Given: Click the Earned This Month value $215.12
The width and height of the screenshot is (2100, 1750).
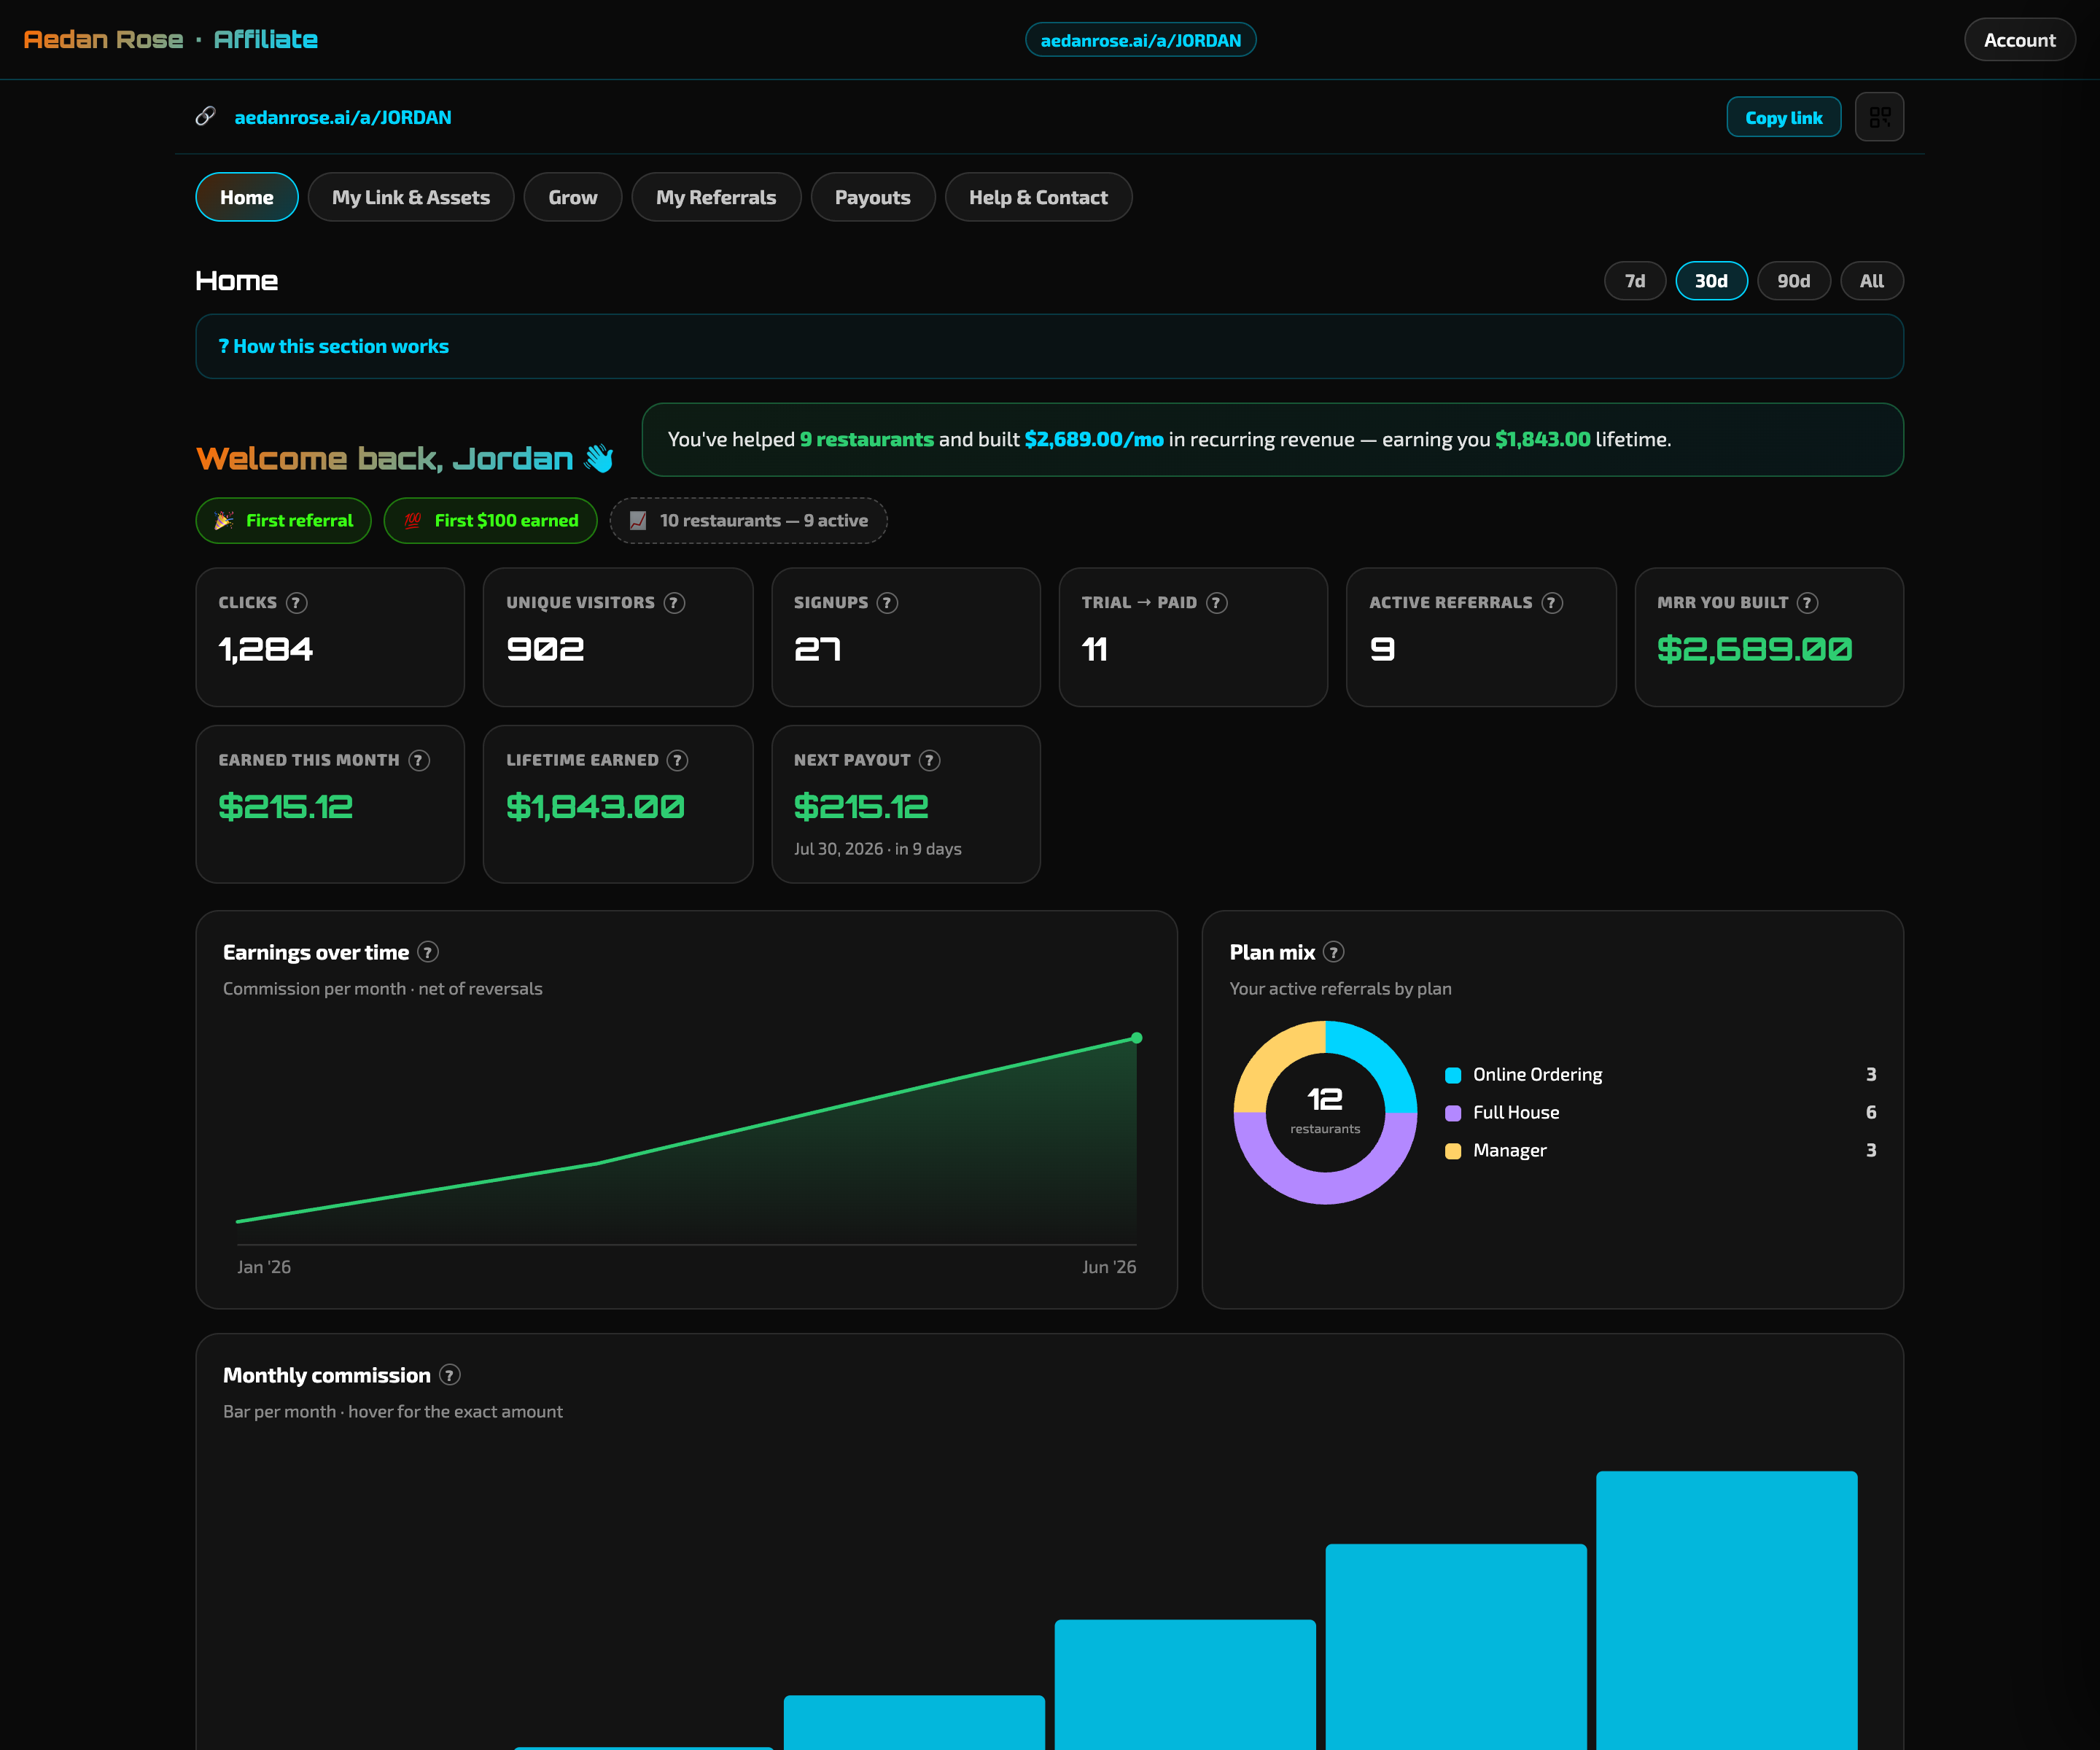Looking at the screenshot, I should click(x=285, y=806).
